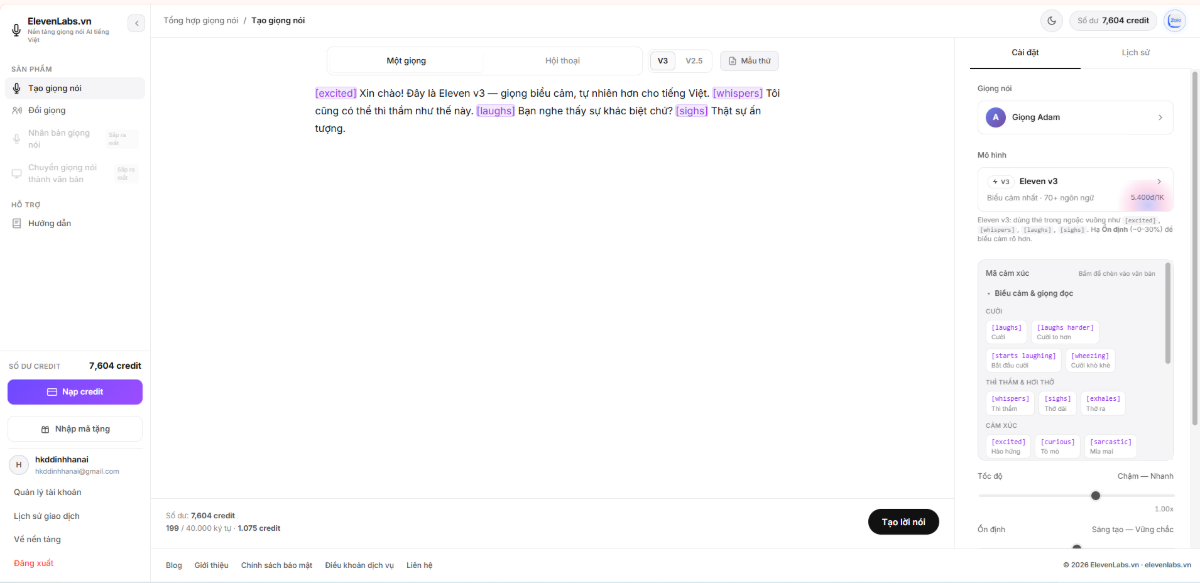Screen dimensions: 1200x583
Task: Click the book icon beside Hướng dẫn
Action: (x=17, y=223)
